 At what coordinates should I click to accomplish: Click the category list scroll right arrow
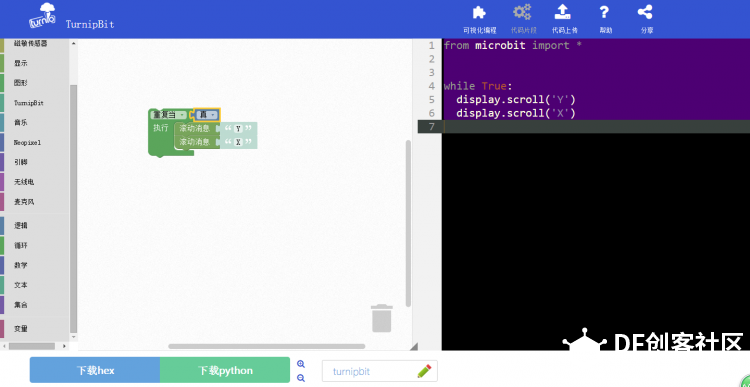(66, 346)
